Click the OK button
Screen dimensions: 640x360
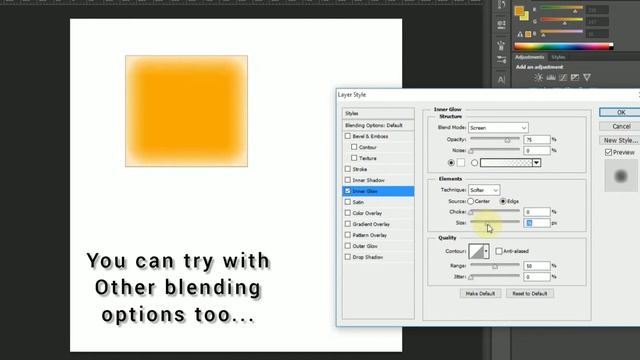click(620, 112)
